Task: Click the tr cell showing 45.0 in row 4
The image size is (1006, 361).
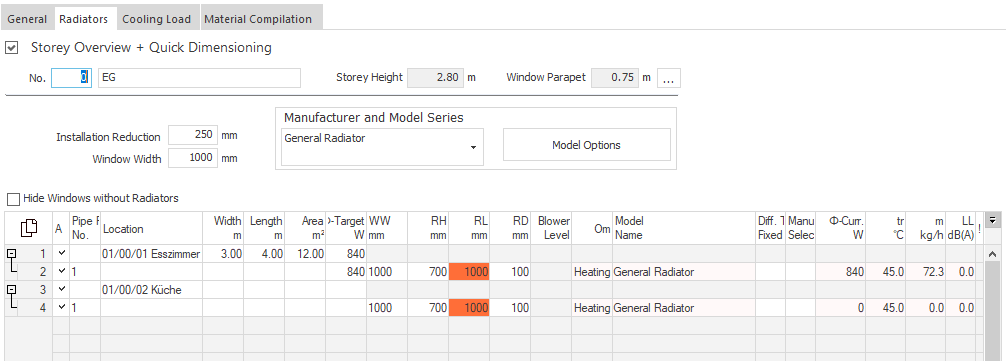Action: tap(885, 308)
